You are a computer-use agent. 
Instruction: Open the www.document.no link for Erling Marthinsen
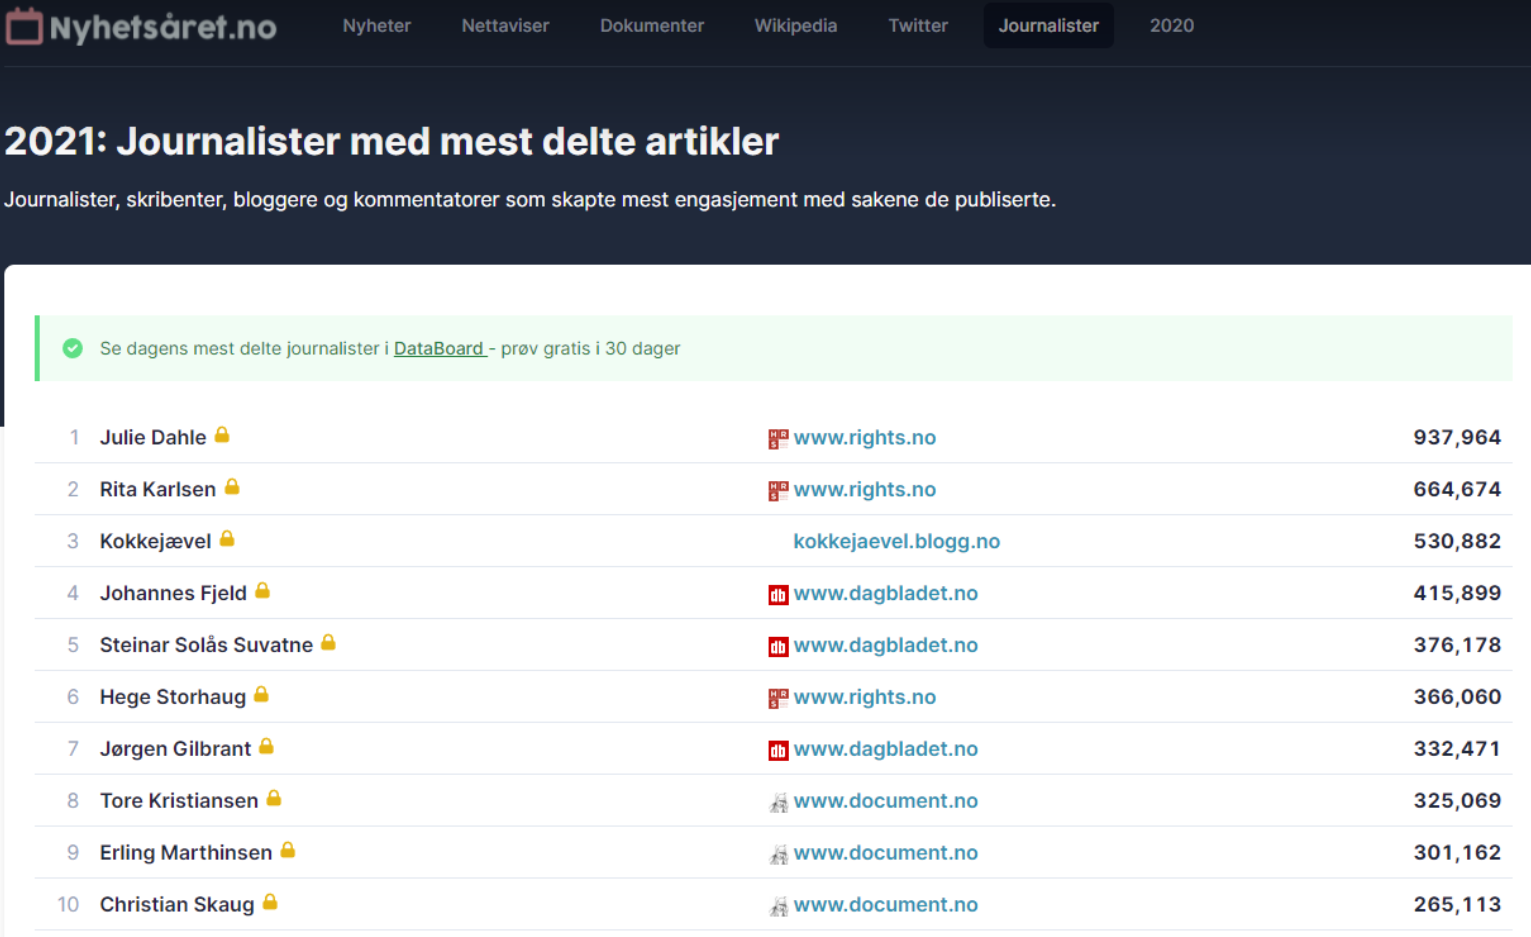885,853
